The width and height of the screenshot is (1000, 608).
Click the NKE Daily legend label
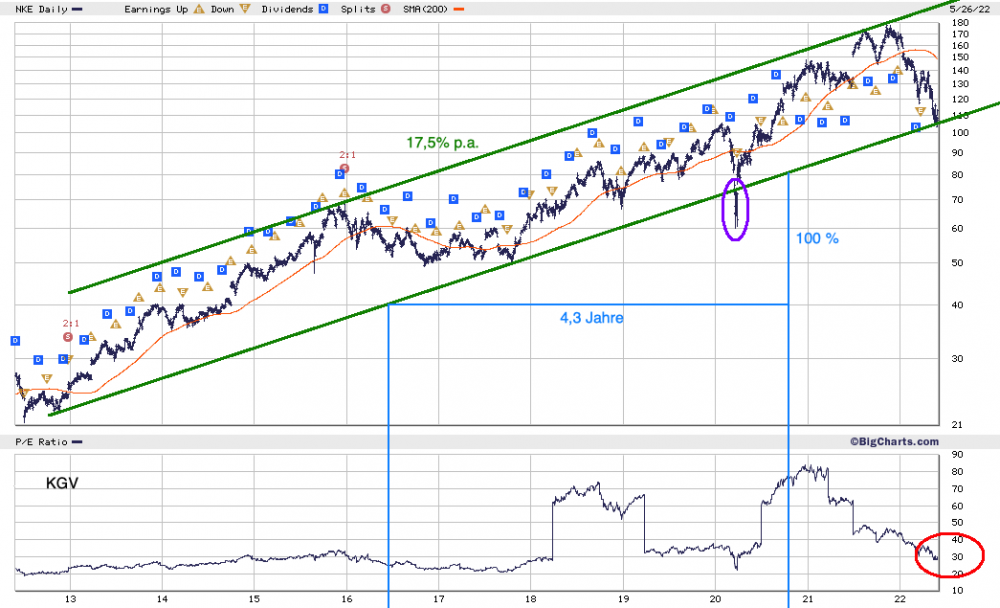(41, 9)
